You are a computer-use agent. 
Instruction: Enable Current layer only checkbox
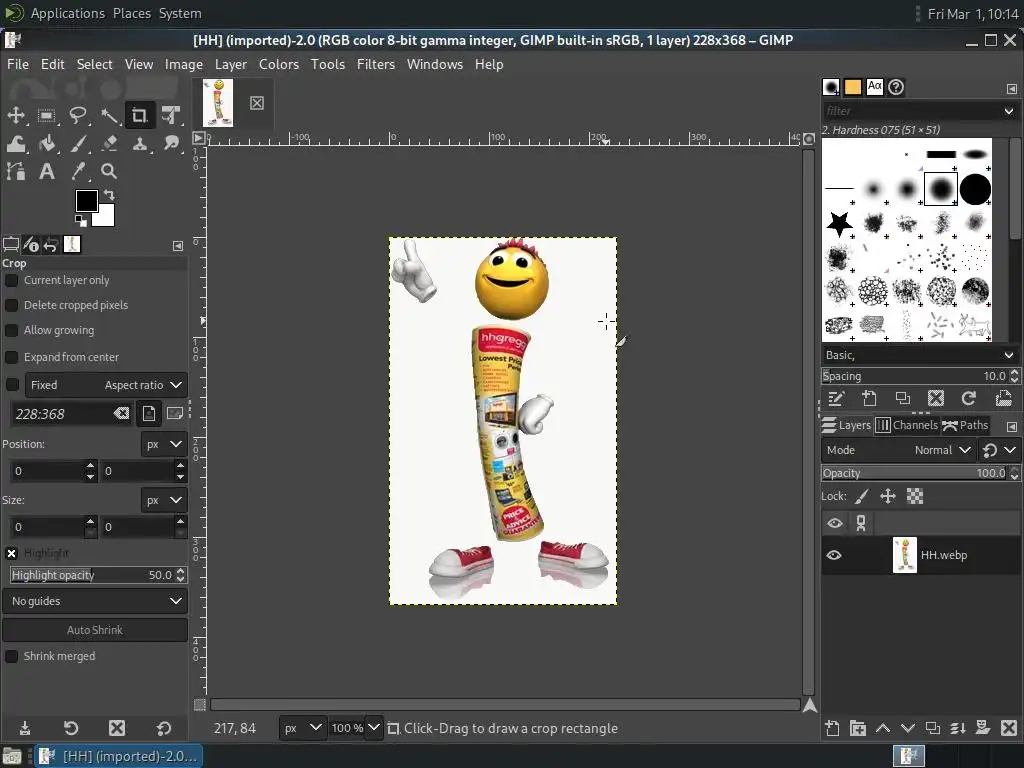coord(11,280)
